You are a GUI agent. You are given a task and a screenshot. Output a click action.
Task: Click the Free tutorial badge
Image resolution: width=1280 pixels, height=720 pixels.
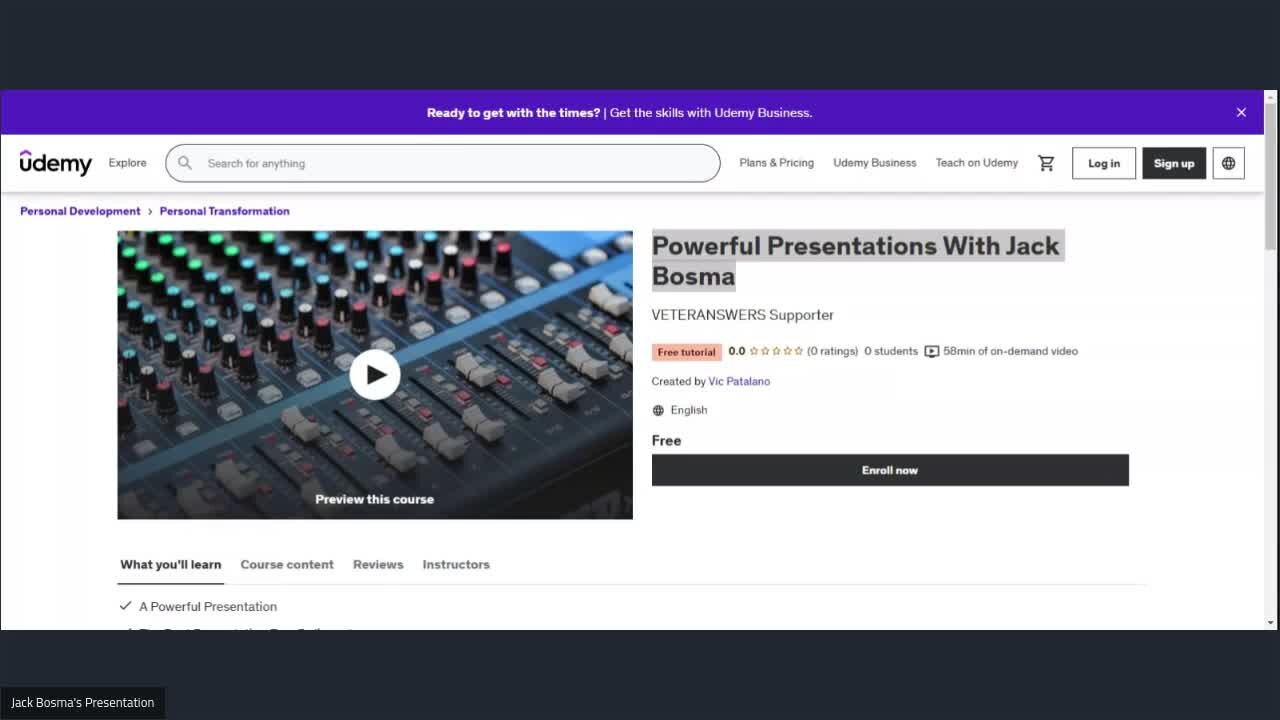(687, 352)
